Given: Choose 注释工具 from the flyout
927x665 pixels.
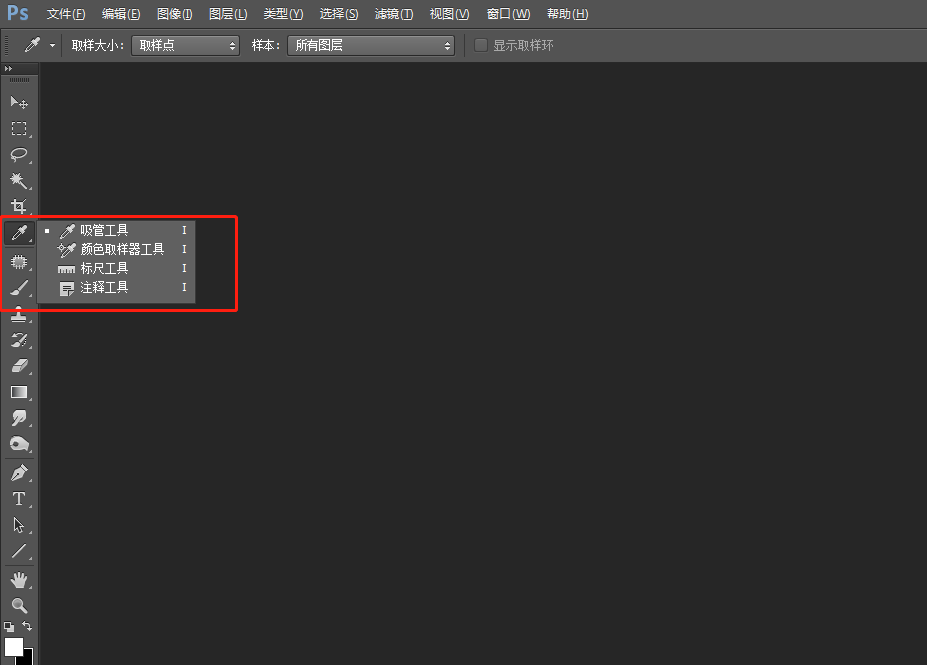Looking at the screenshot, I should click(116, 287).
